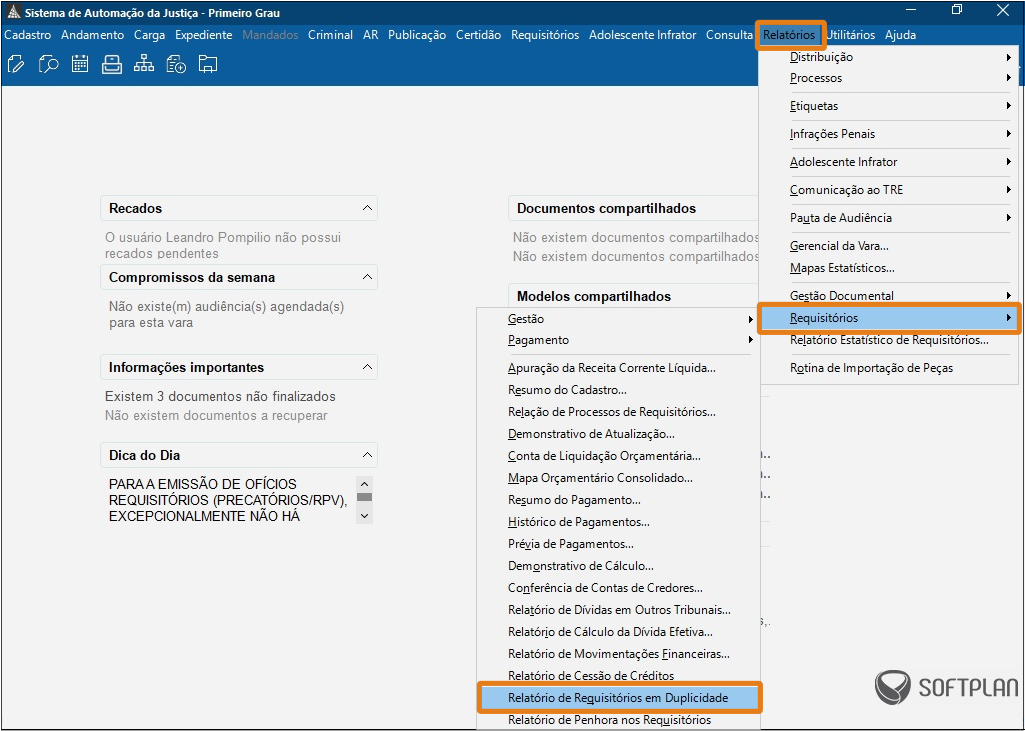Open the Ajuda menu
The image size is (1025, 731).
pyautogui.click(x=900, y=35)
